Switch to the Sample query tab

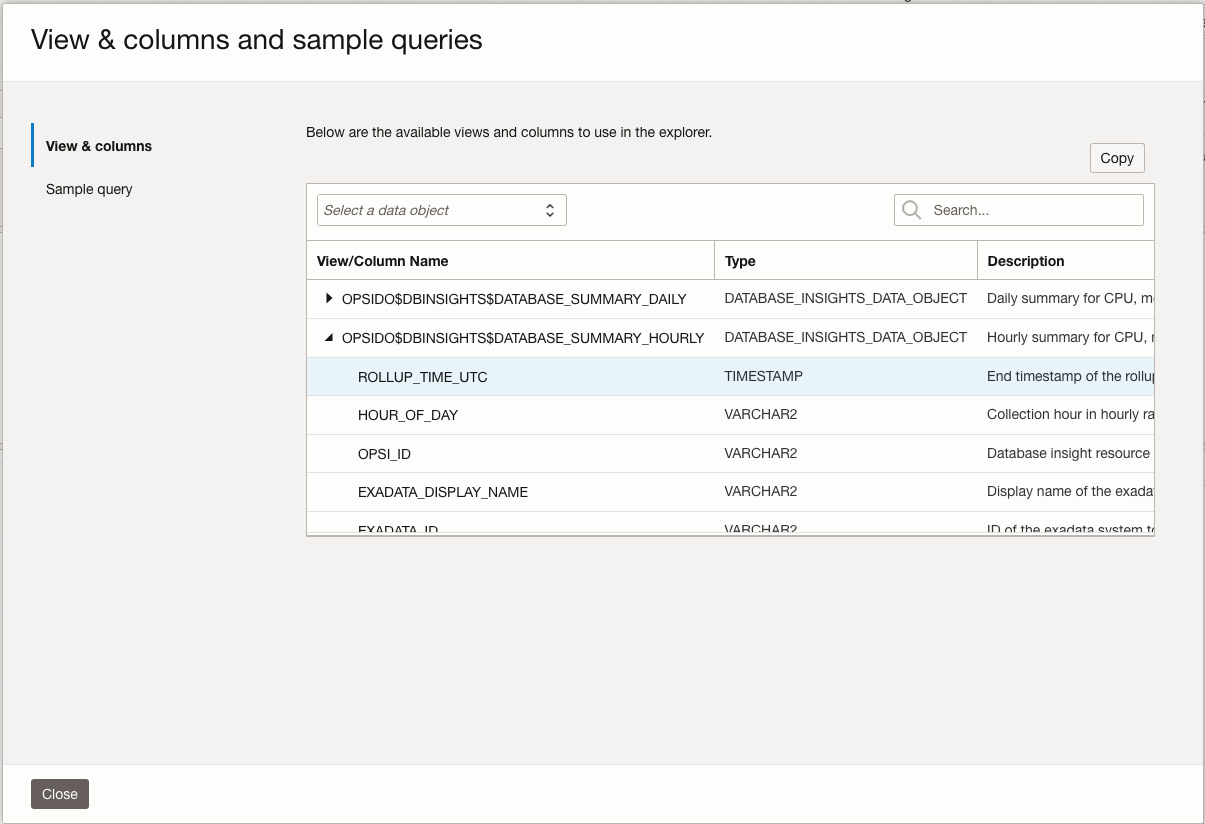(89, 189)
